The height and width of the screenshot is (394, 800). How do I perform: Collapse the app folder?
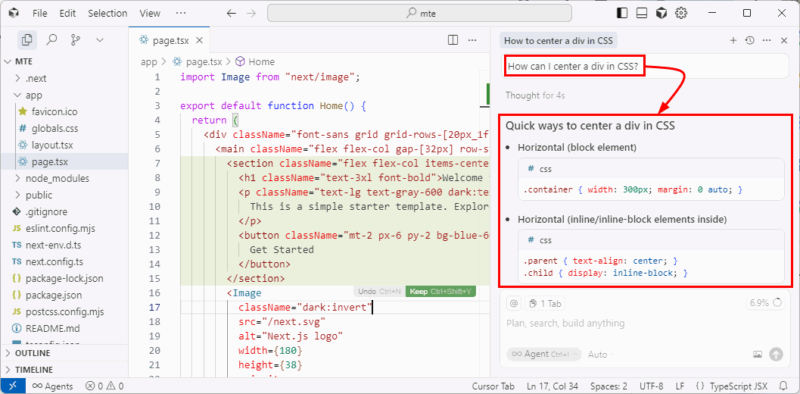64,95
